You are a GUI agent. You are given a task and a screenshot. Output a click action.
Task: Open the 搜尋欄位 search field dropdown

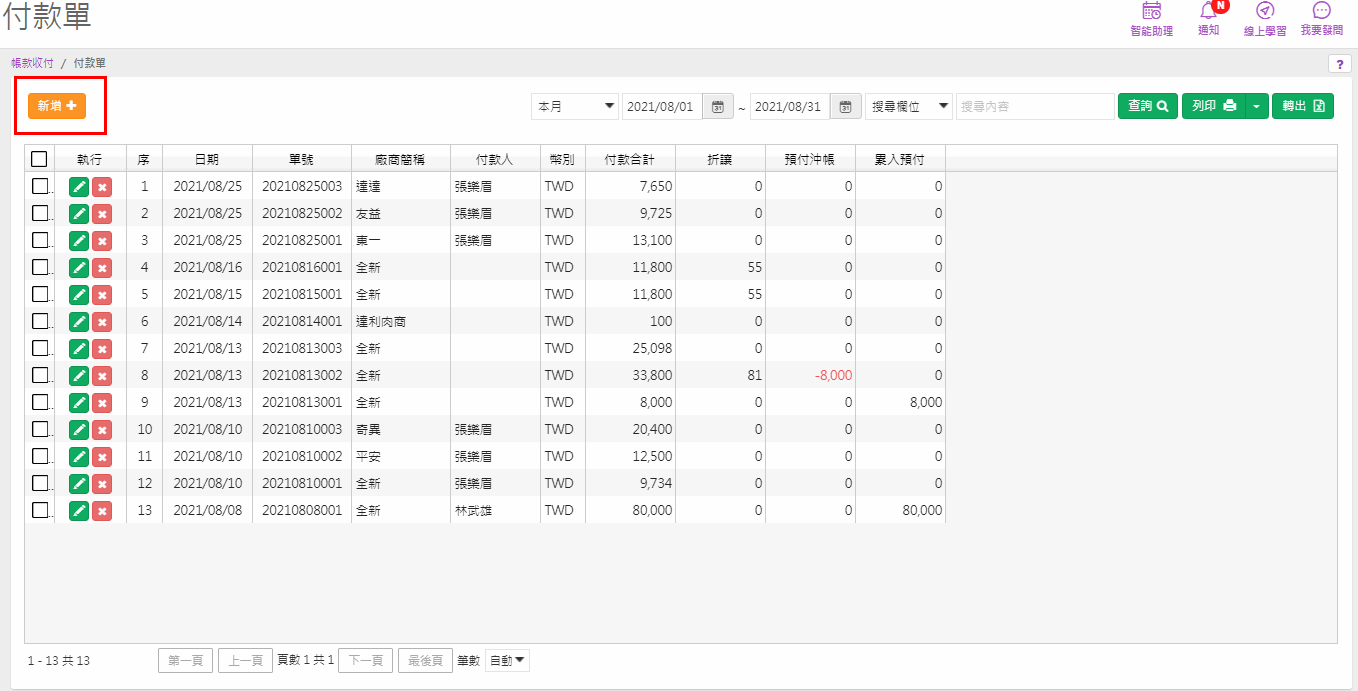click(x=908, y=106)
